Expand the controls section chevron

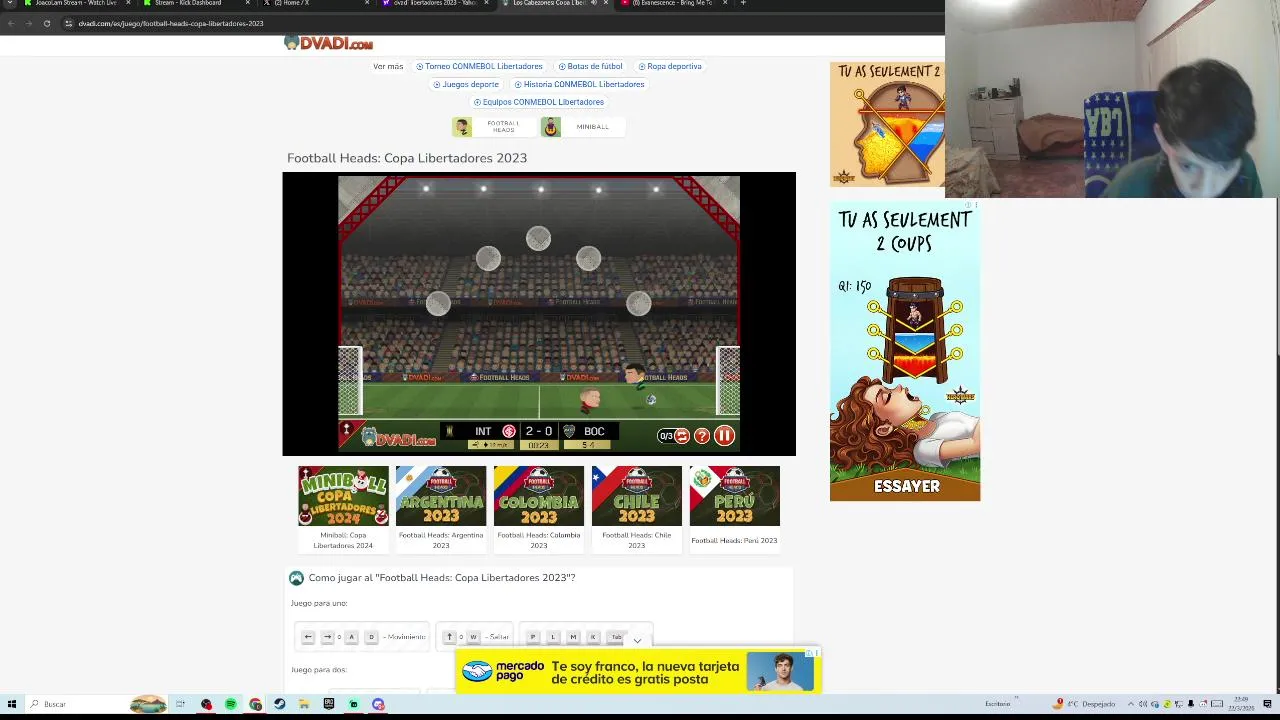tap(637, 641)
